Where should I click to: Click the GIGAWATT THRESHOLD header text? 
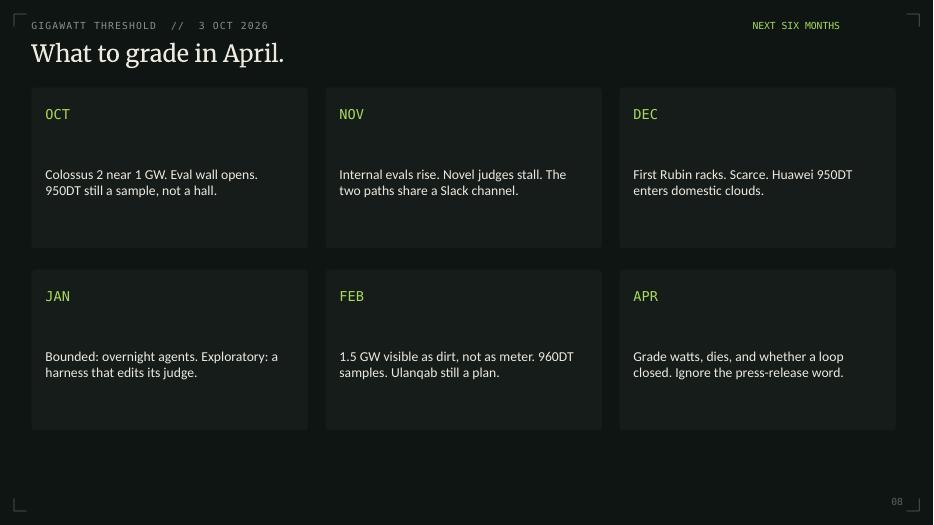click(x=94, y=26)
